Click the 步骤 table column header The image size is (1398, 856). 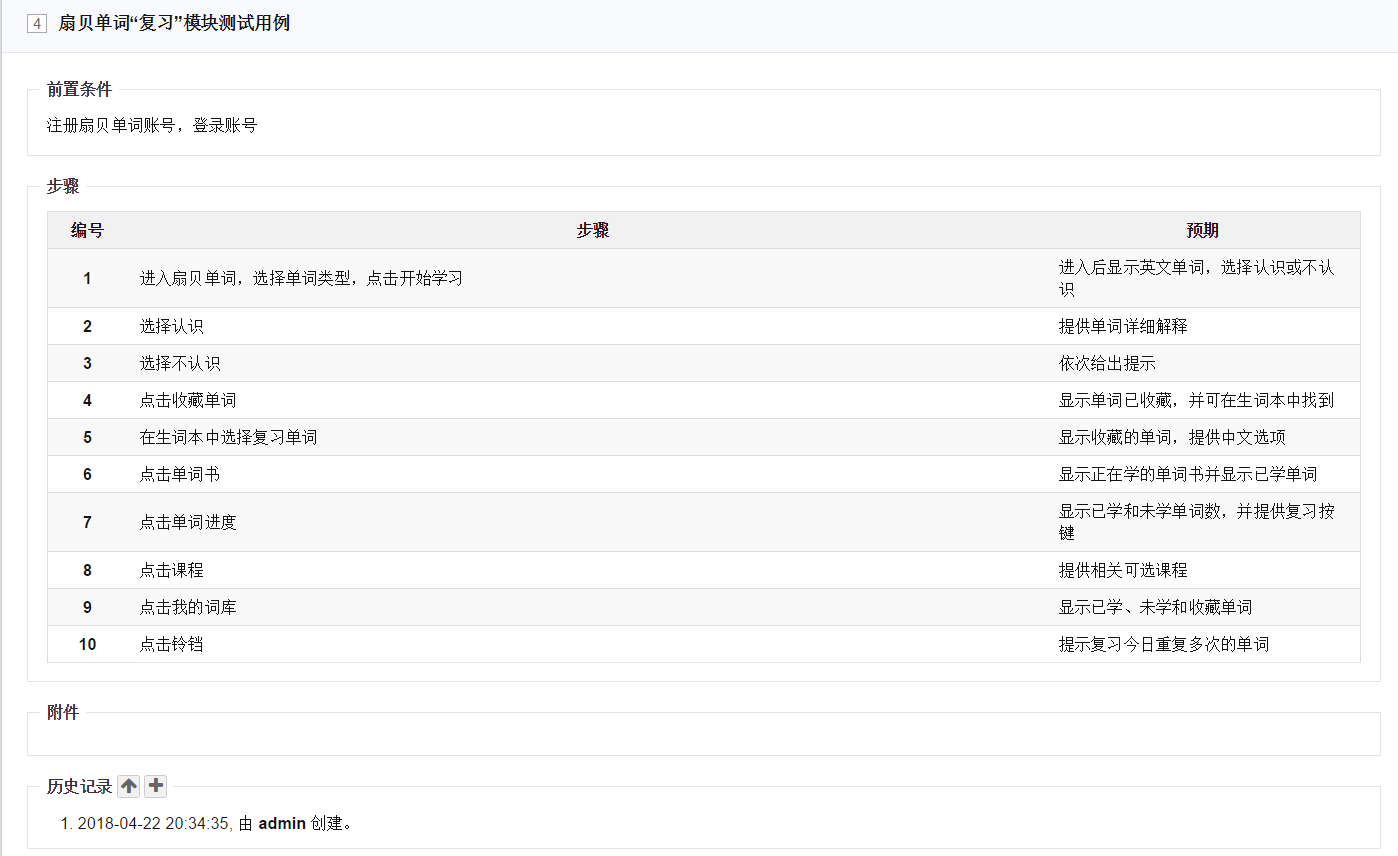point(592,230)
